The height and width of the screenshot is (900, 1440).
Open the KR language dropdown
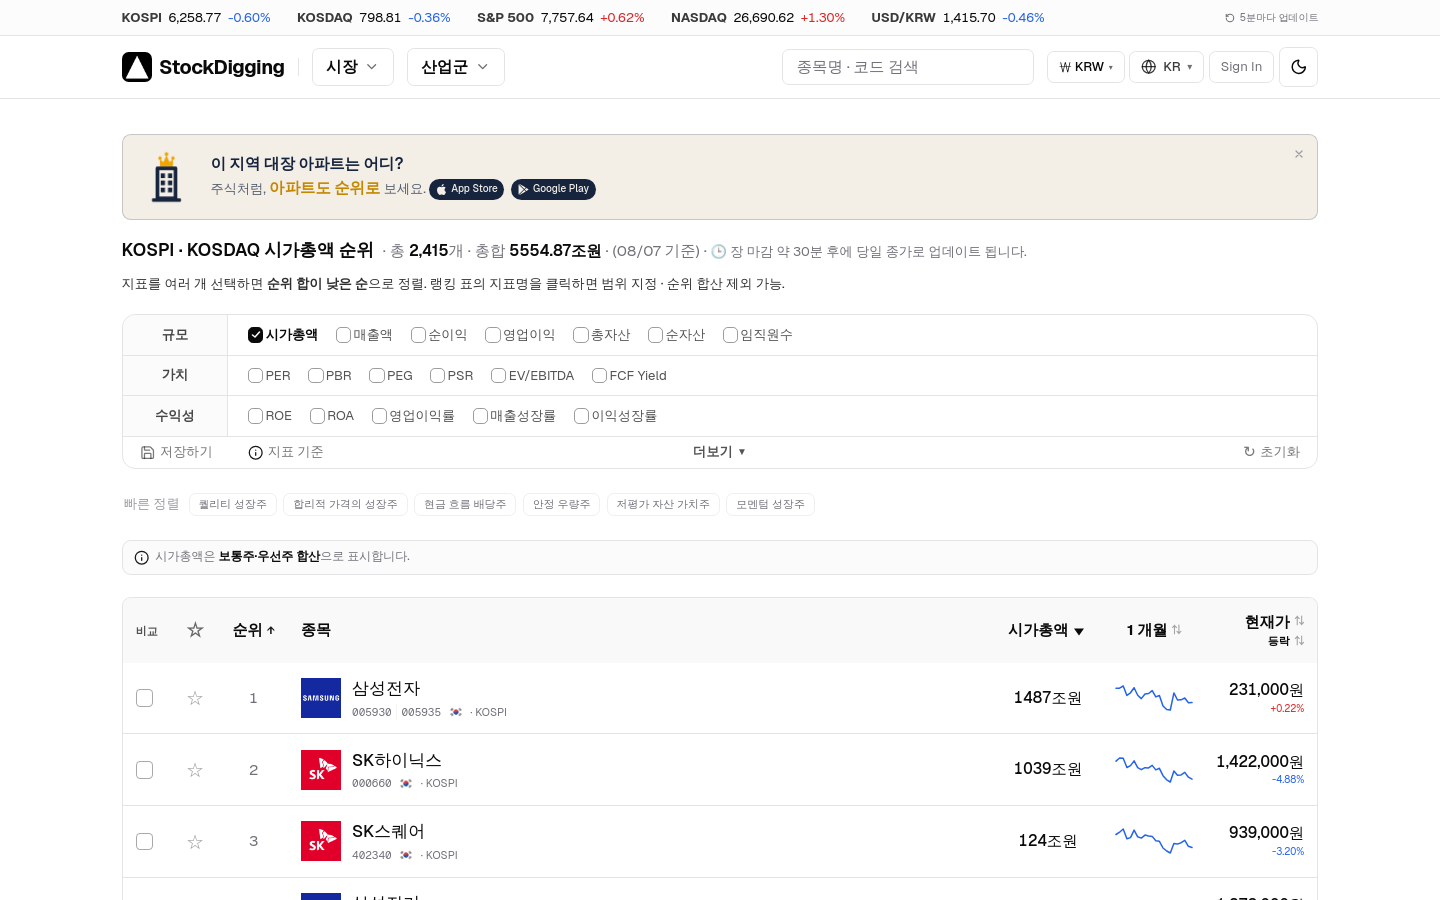[x=1166, y=67]
